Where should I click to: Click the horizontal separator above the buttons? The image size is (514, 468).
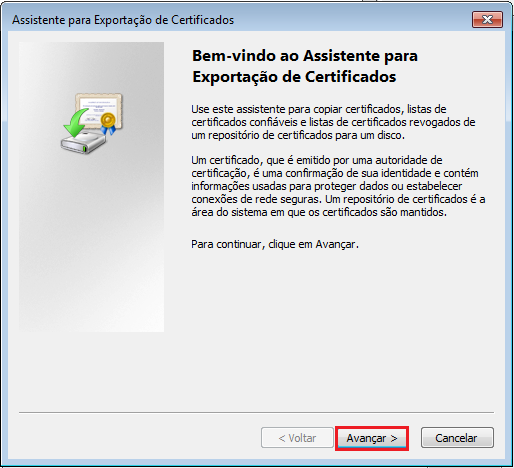pyautogui.click(x=256, y=412)
